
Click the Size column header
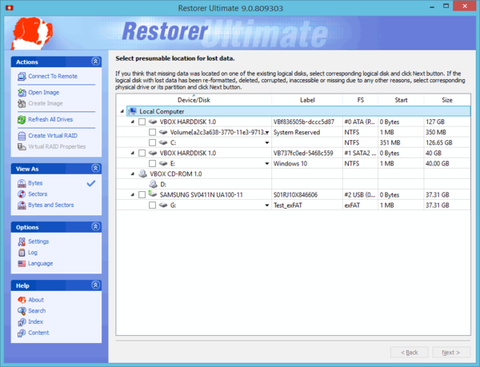[x=447, y=100]
